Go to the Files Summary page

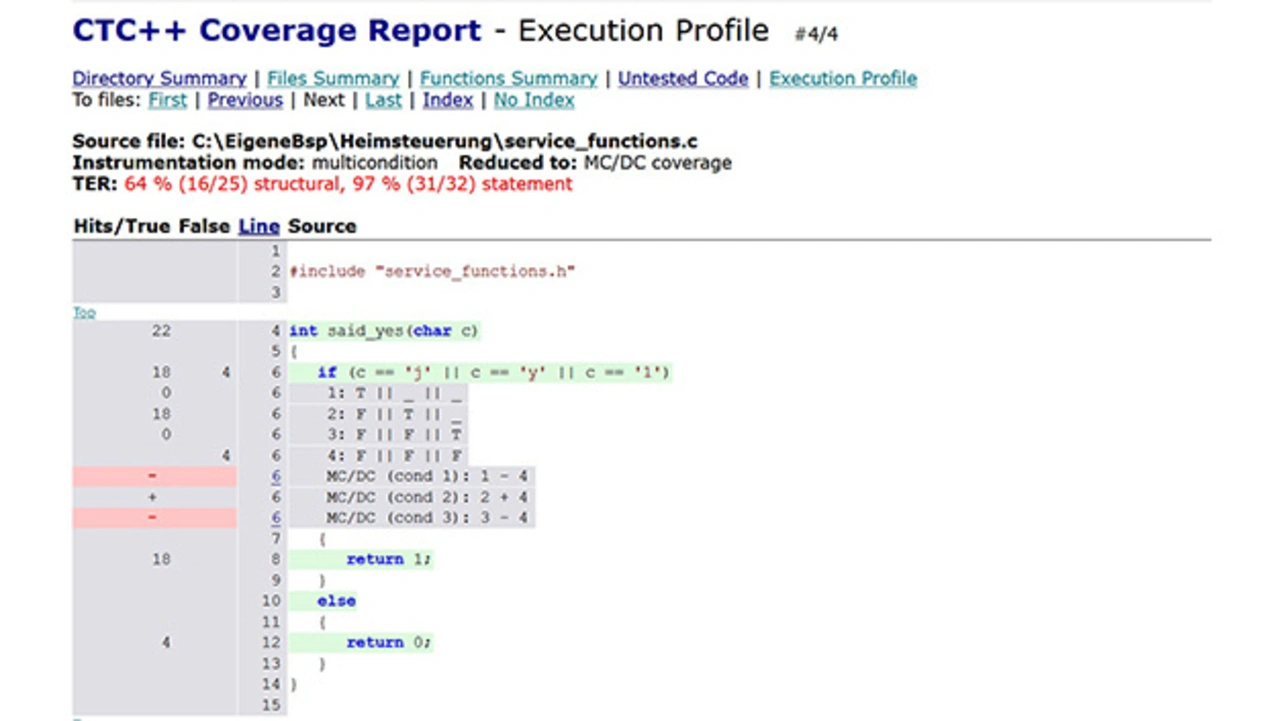point(333,78)
